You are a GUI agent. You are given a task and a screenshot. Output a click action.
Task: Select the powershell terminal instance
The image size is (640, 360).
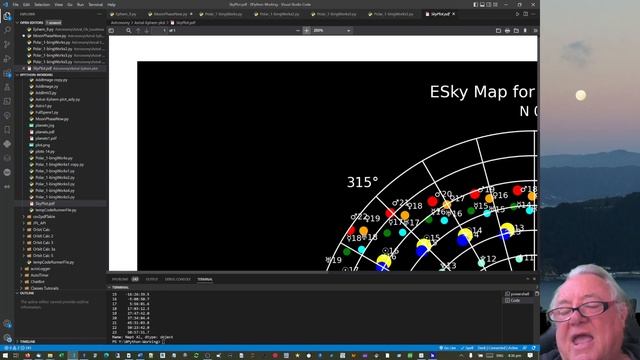tap(519, 294)
